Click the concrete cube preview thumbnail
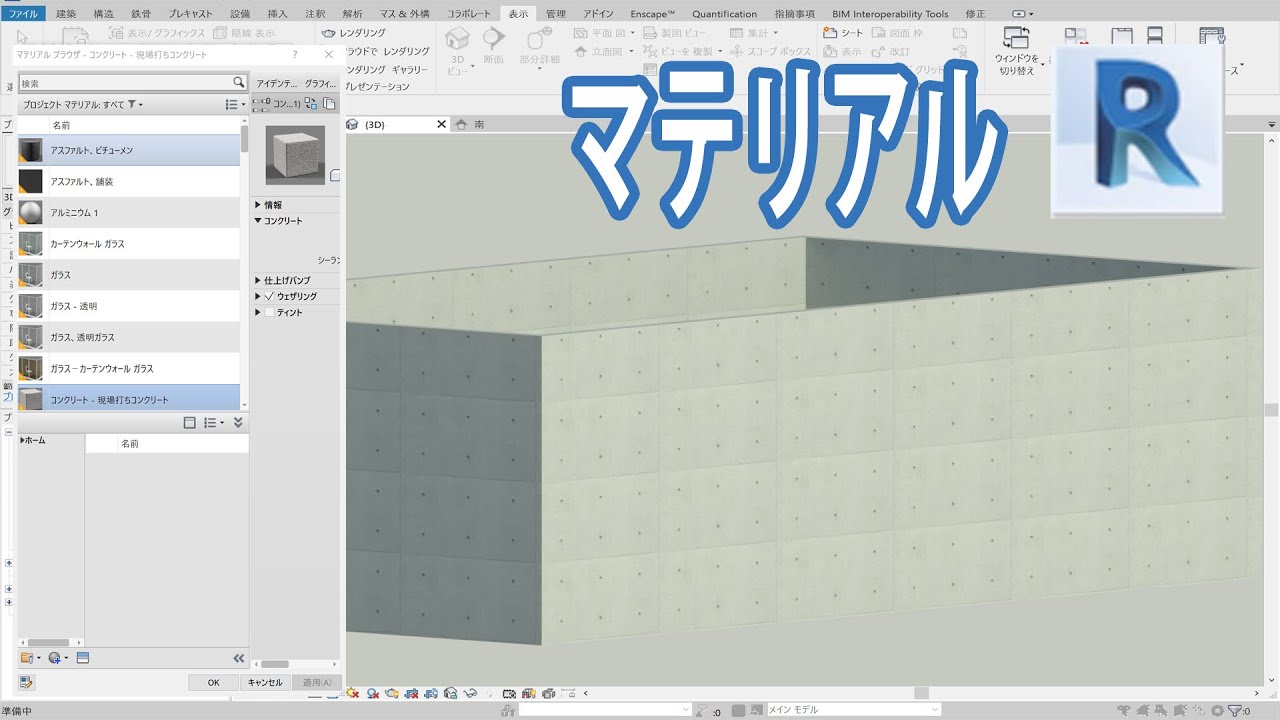The width and height of the screenshot is (1280, 720). pos(295,154)
